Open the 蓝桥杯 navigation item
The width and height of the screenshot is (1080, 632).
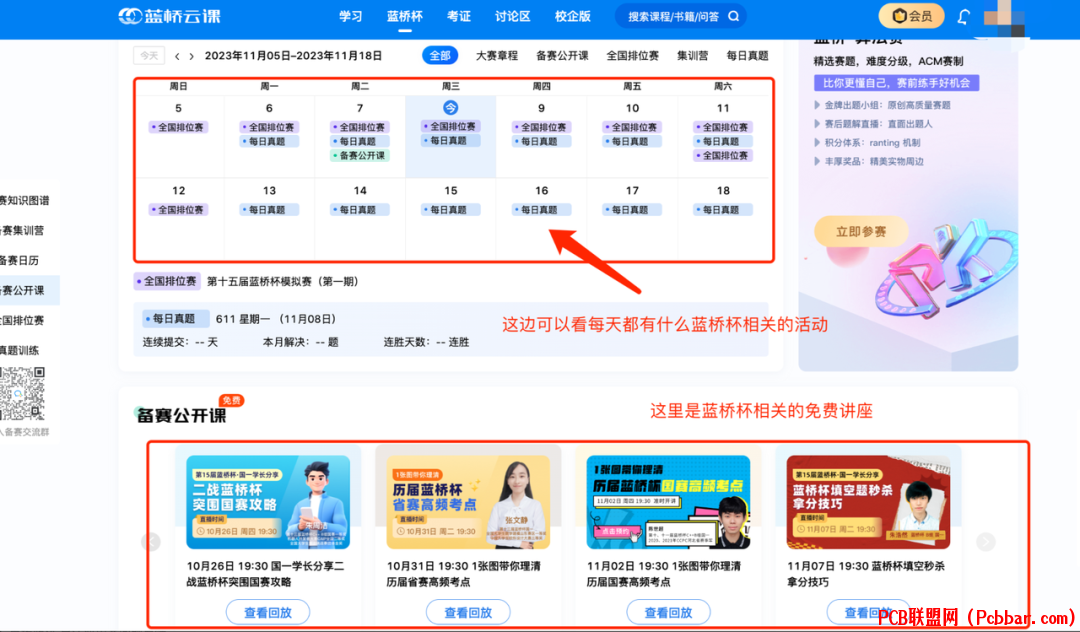click(x=405, y=17)
